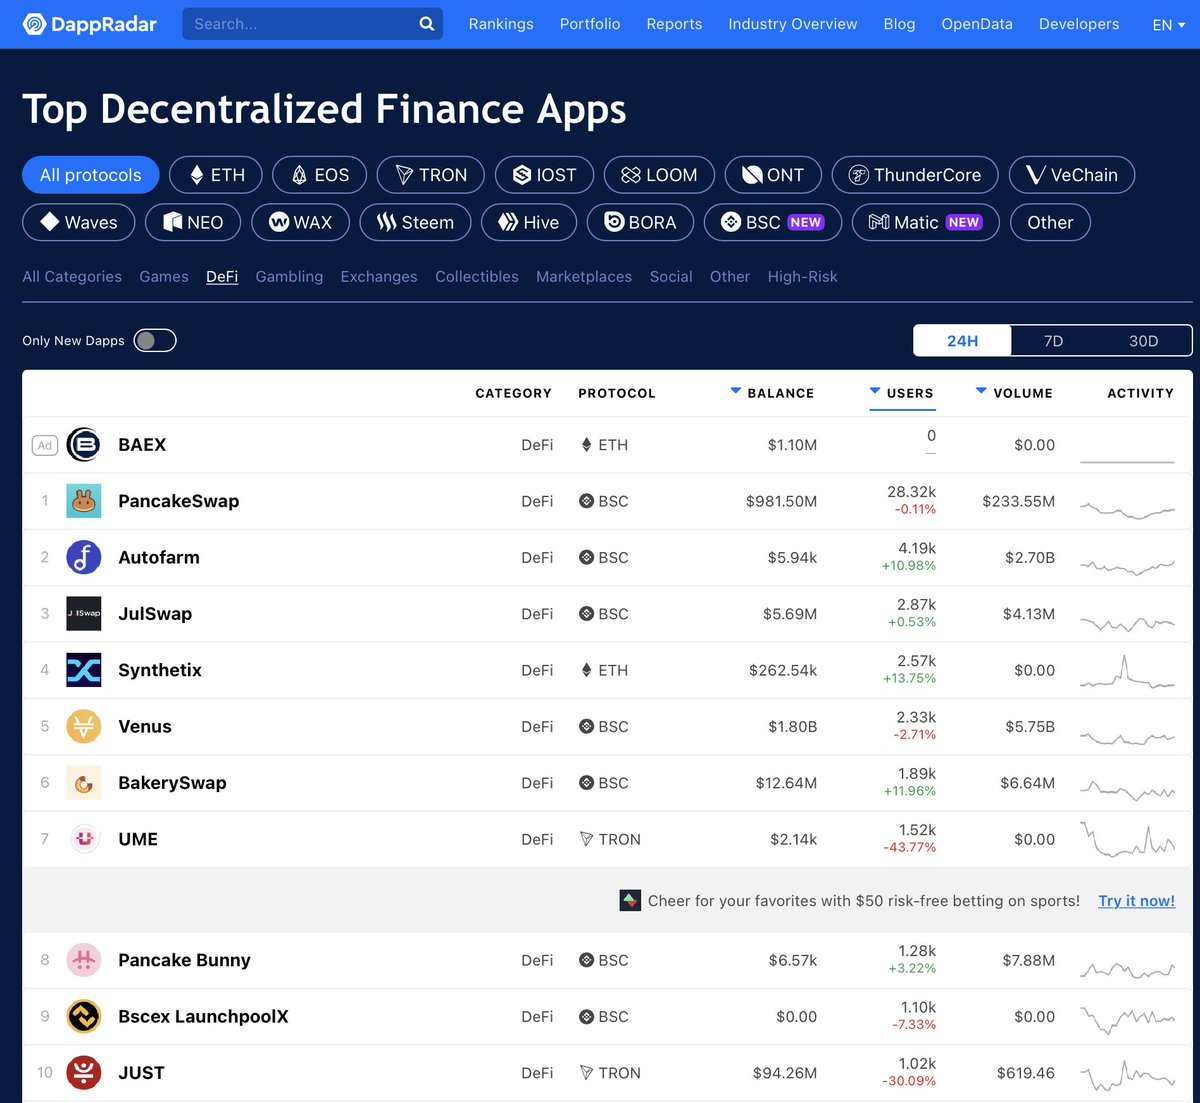Open UME app icon

[x=84, y=839]
